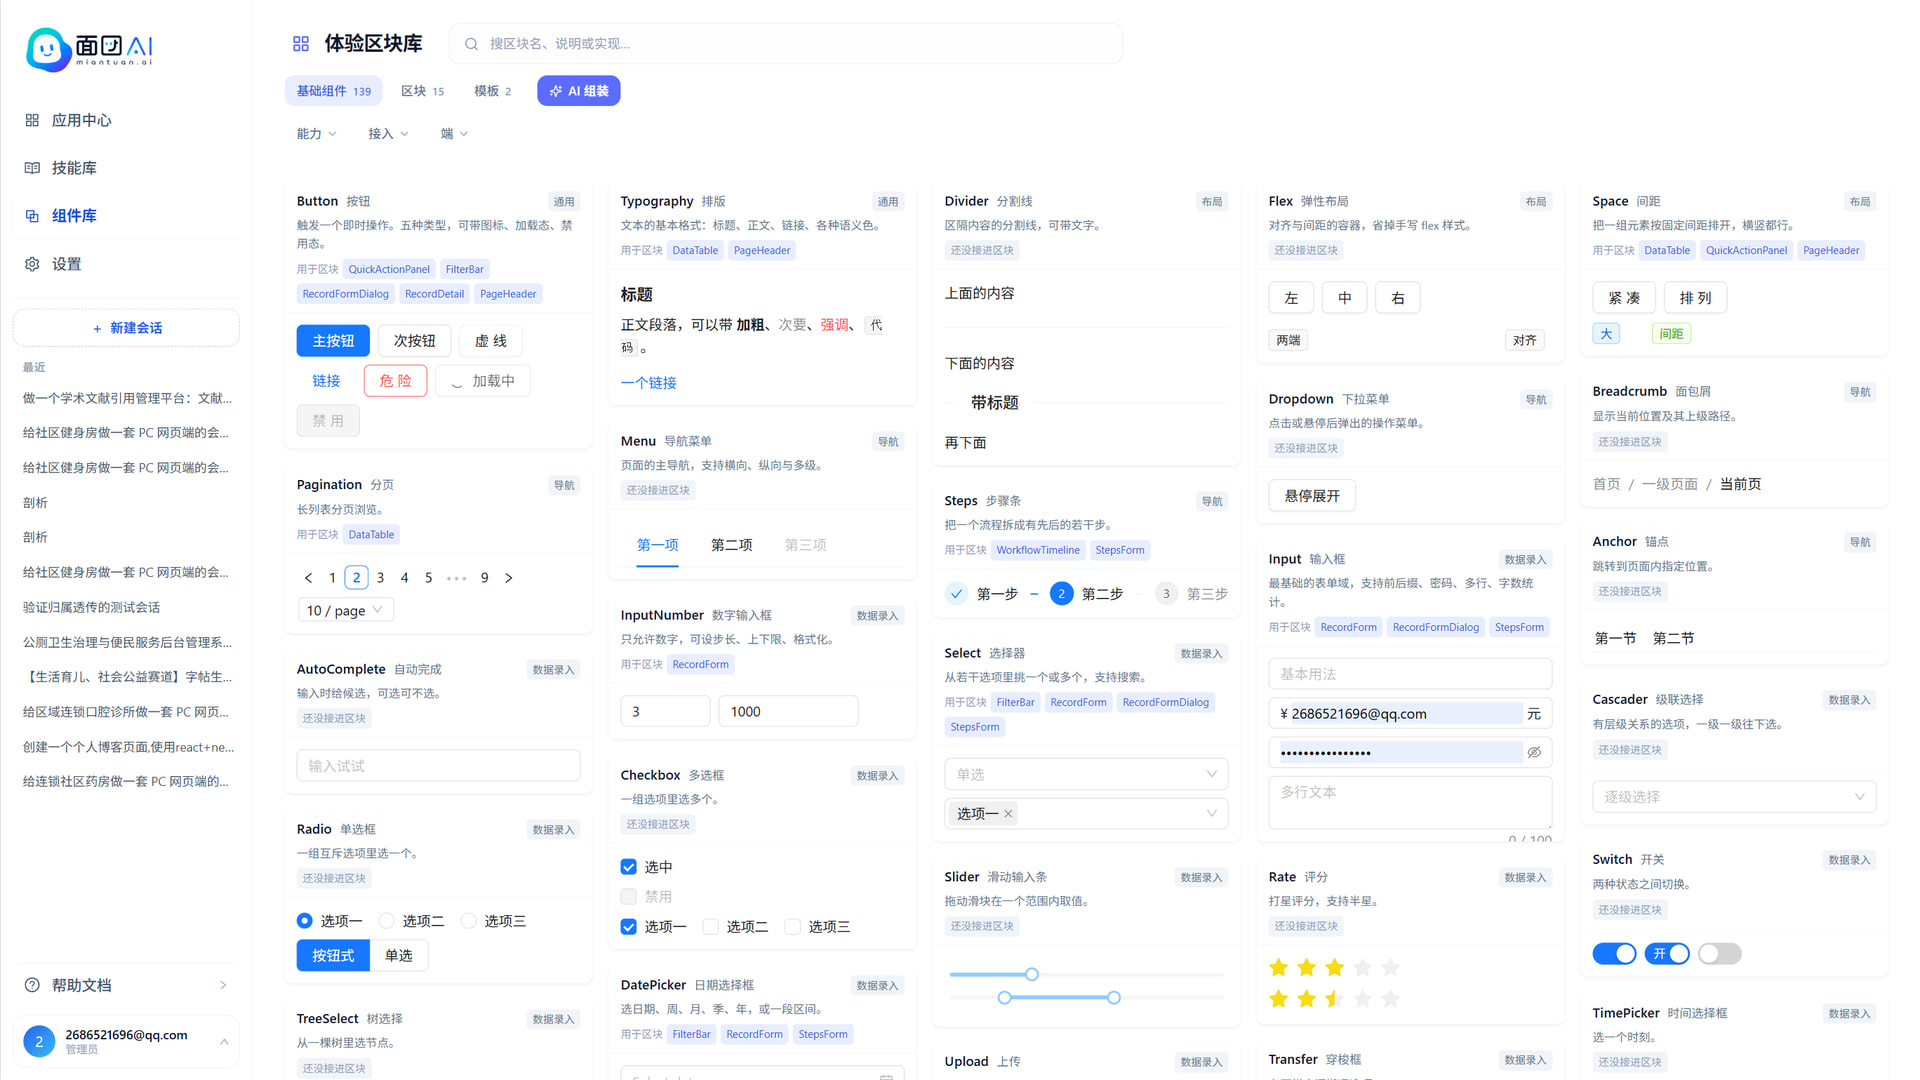The height and width of the screenshot is (1080, 1920).
Task: Click the 体验区块库 grid icon
Action: click(301, 44)
